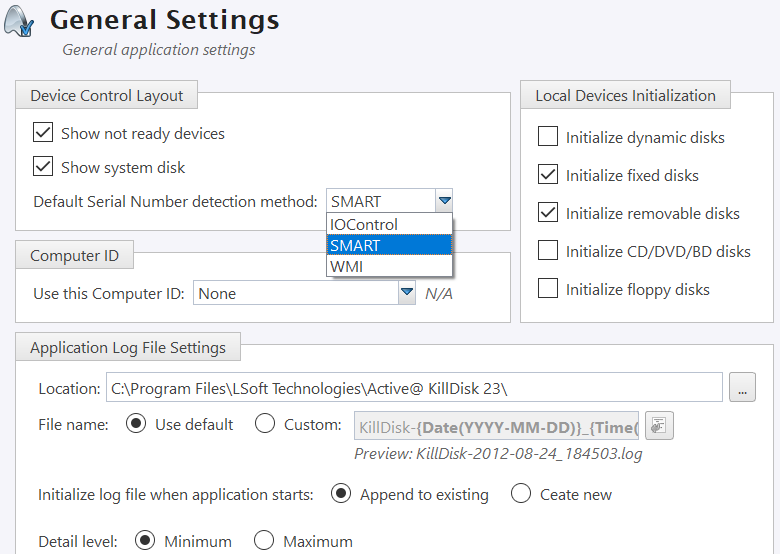Enable Initialize dynamic disks
This screenshot has width=780, height=554.
[x=548, y=137]
